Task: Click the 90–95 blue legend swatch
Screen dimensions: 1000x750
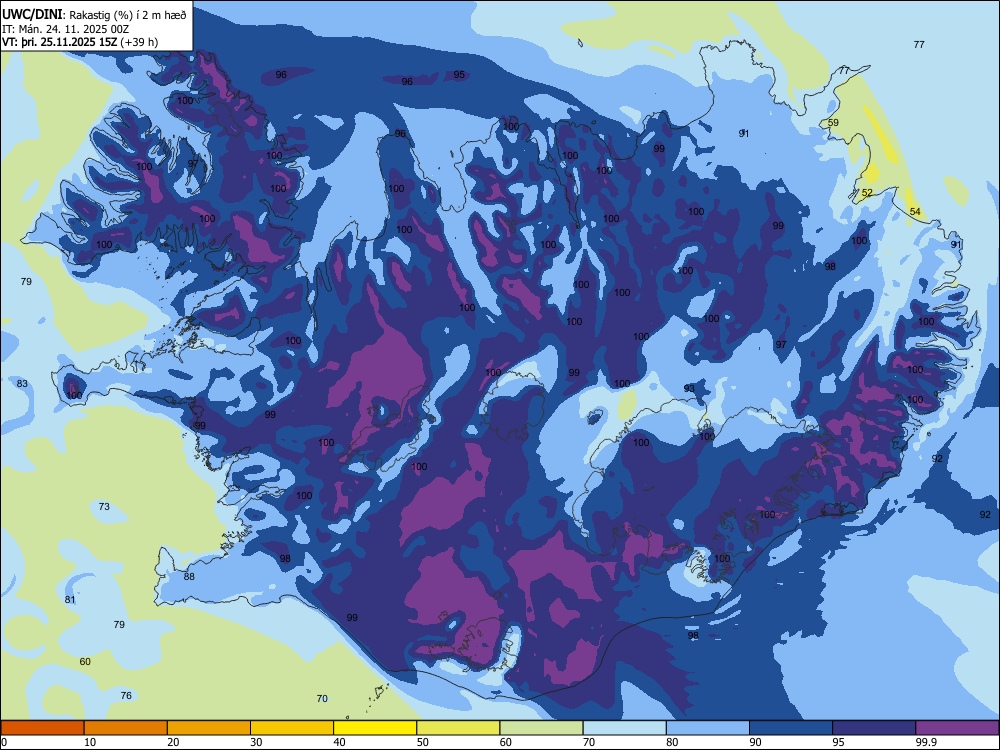Action: [x=791, y=728]
